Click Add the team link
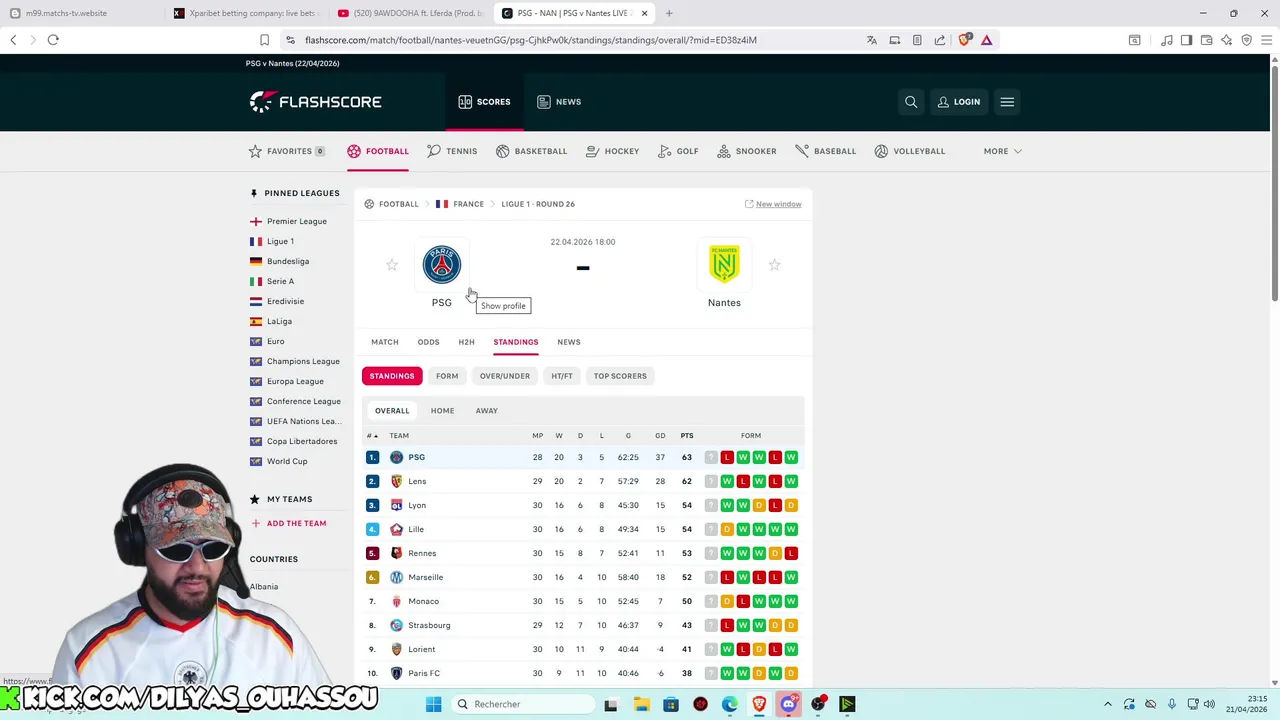 click(x=288, y=523)
